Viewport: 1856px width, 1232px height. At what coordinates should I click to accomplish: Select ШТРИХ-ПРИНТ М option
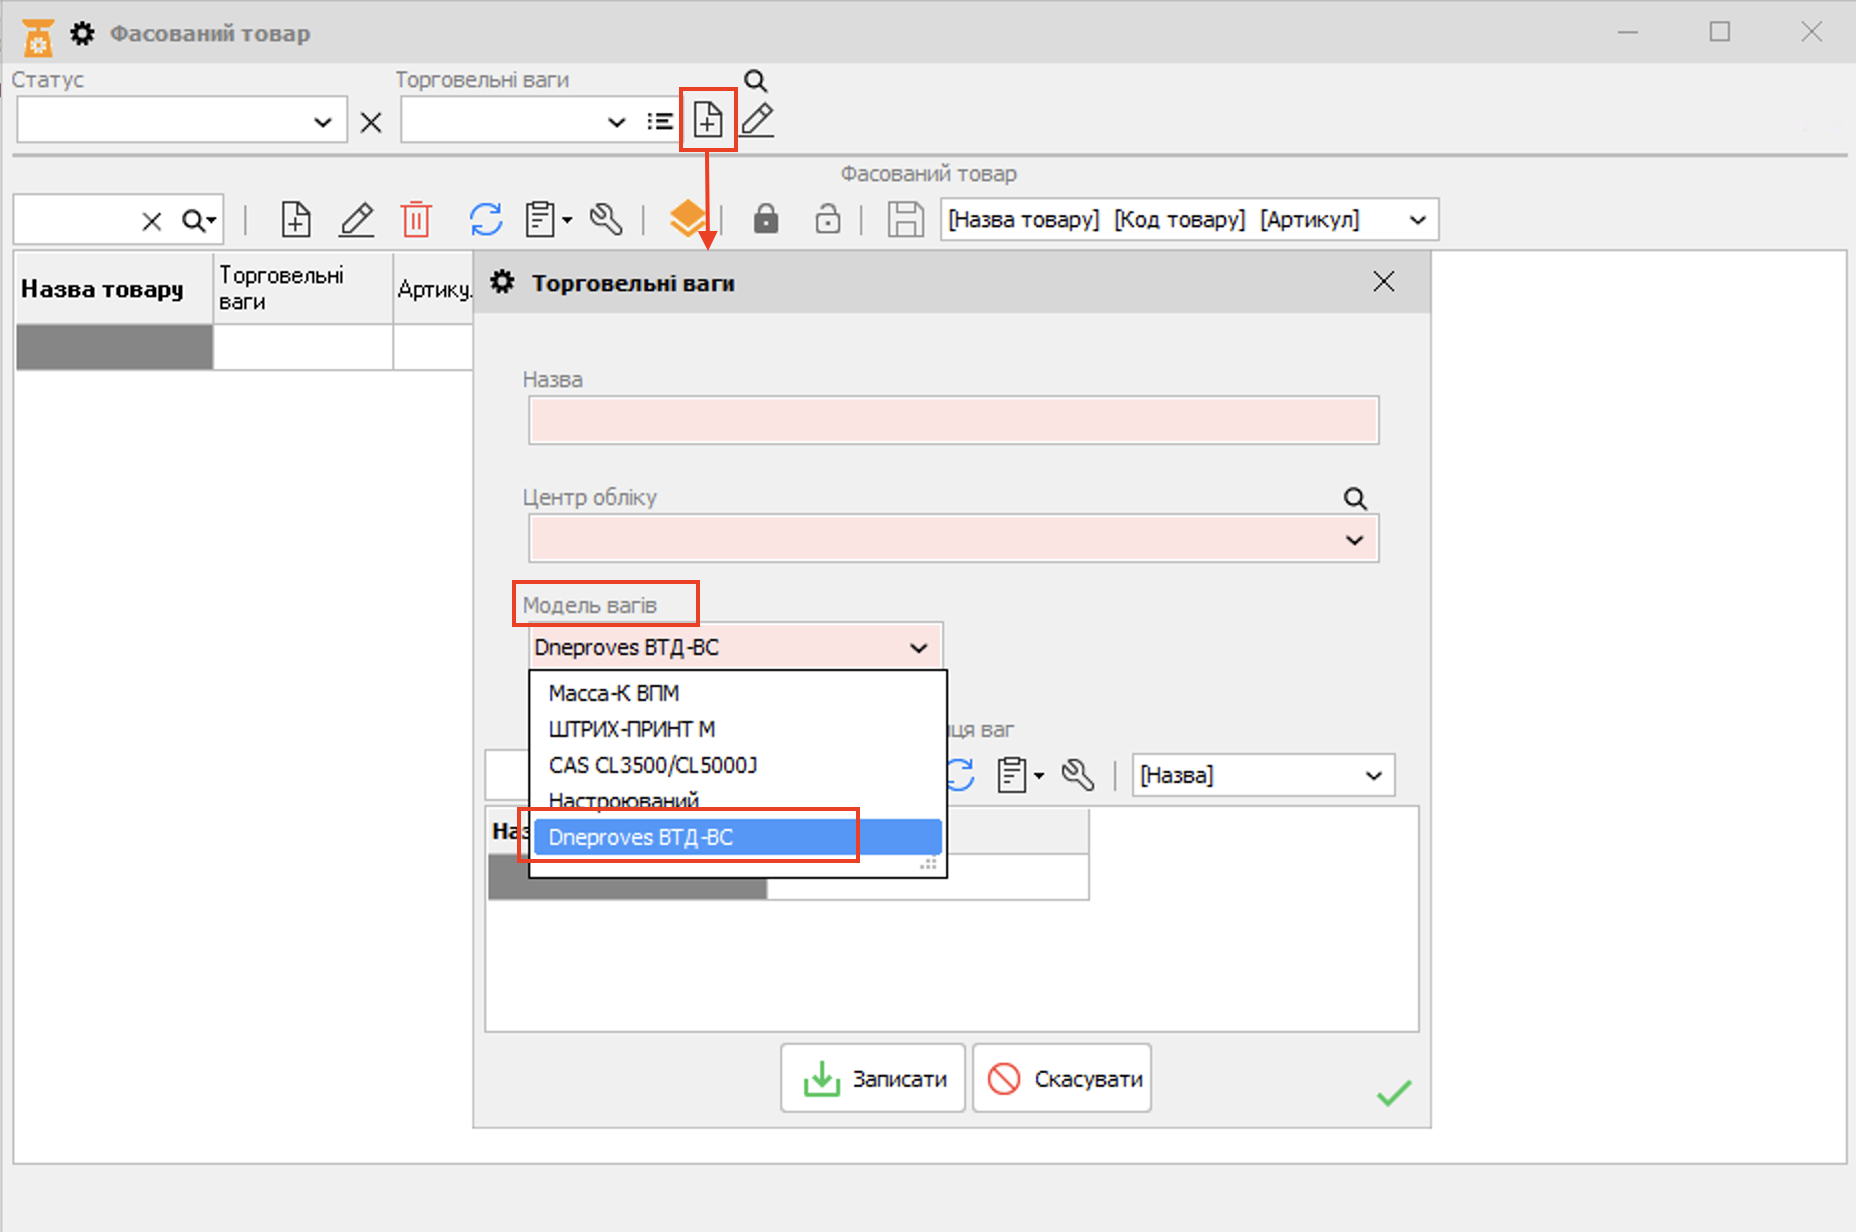click(x=631, y=729)
